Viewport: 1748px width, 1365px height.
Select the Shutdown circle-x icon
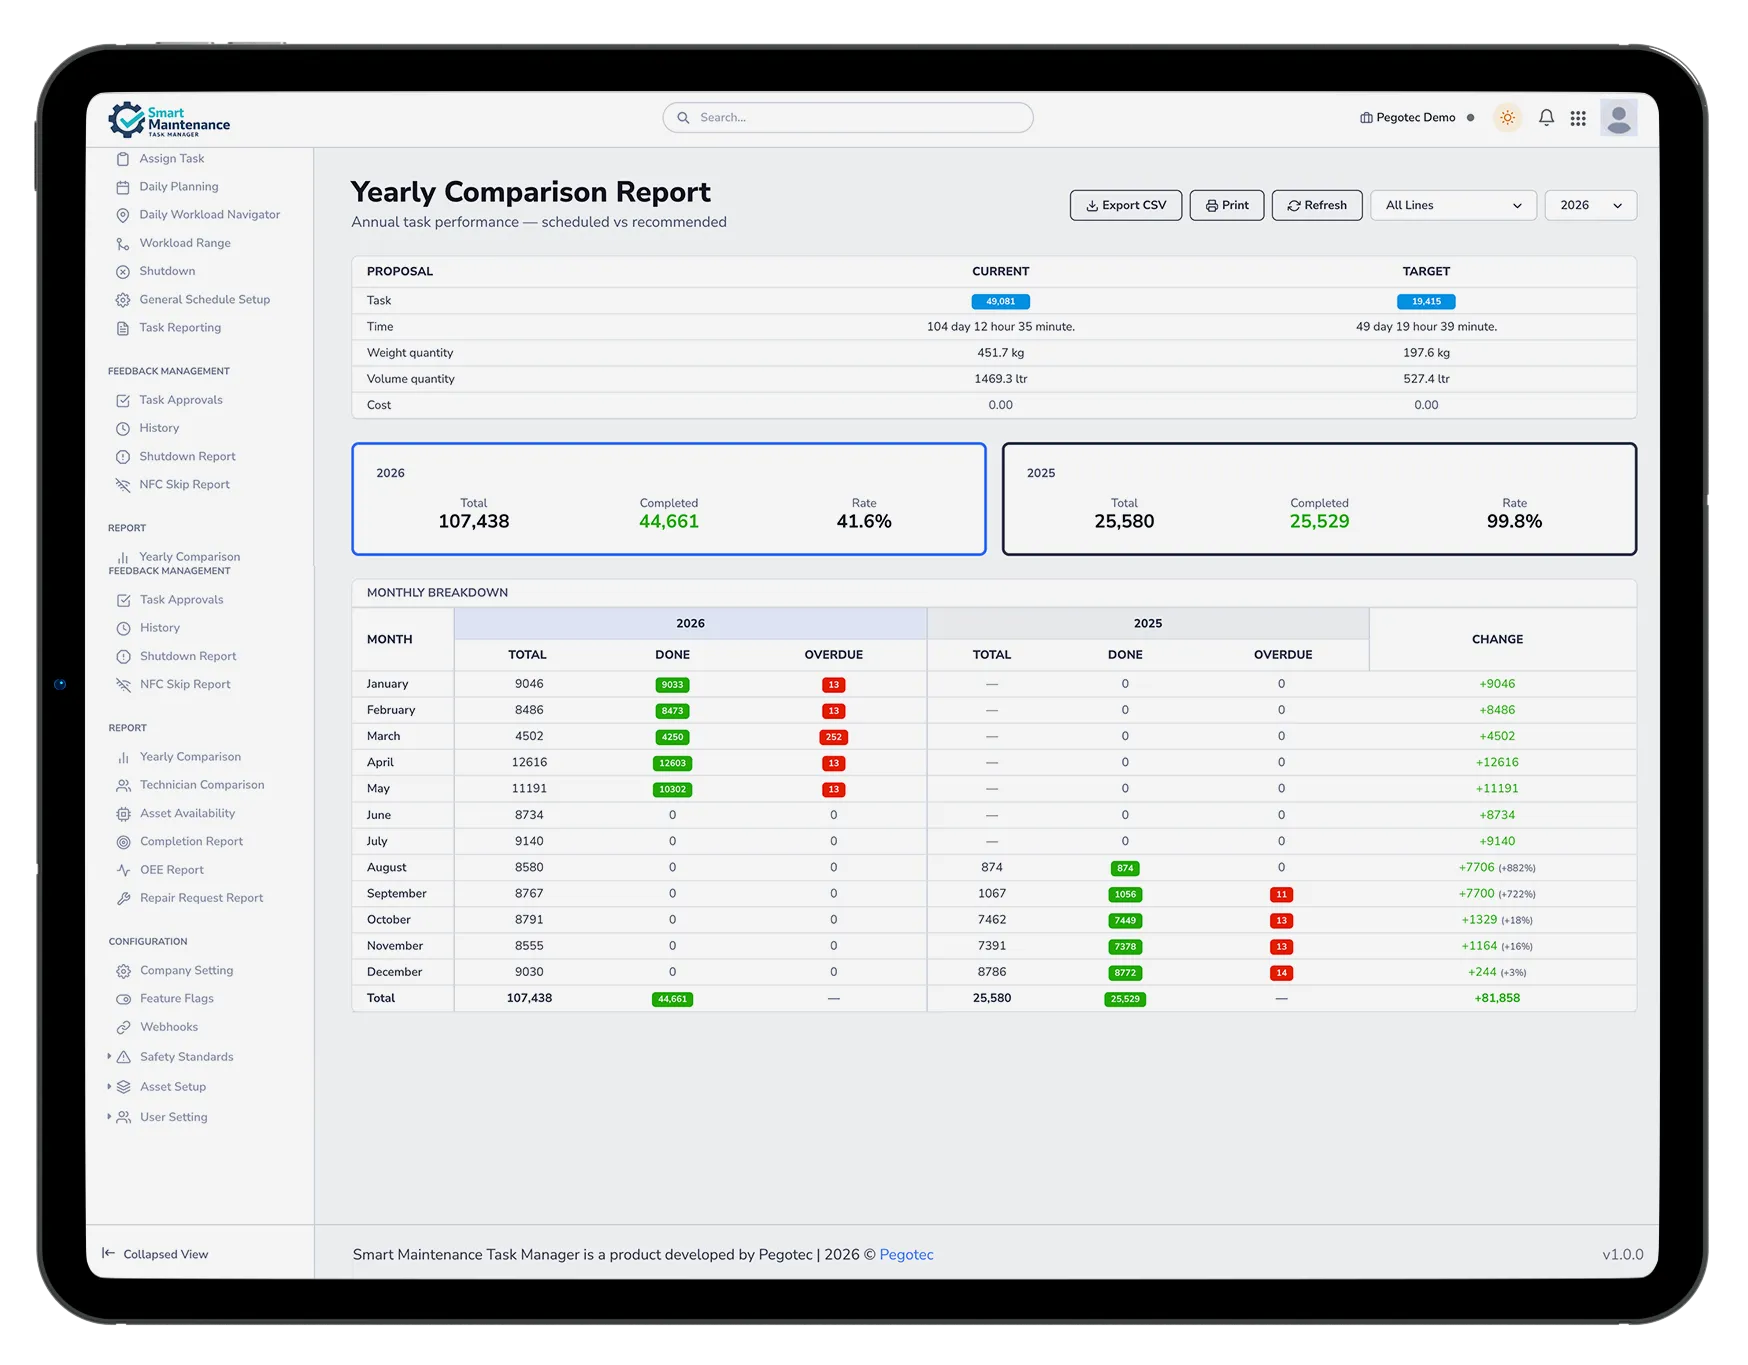point(123,272)
